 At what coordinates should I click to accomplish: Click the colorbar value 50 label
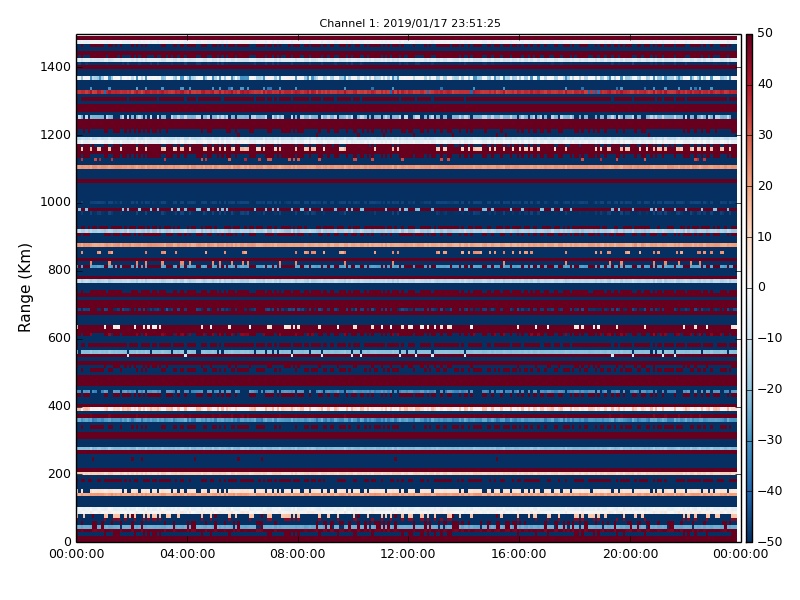pyautogui.click(x=765, y=33)
